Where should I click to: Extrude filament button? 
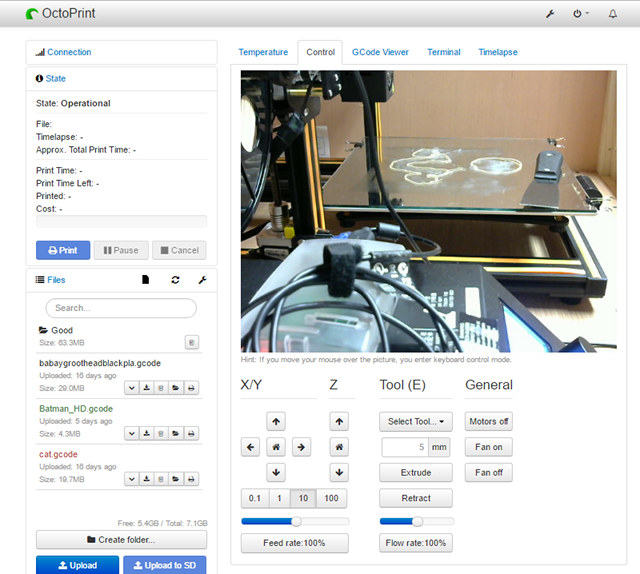click(416, 472)
